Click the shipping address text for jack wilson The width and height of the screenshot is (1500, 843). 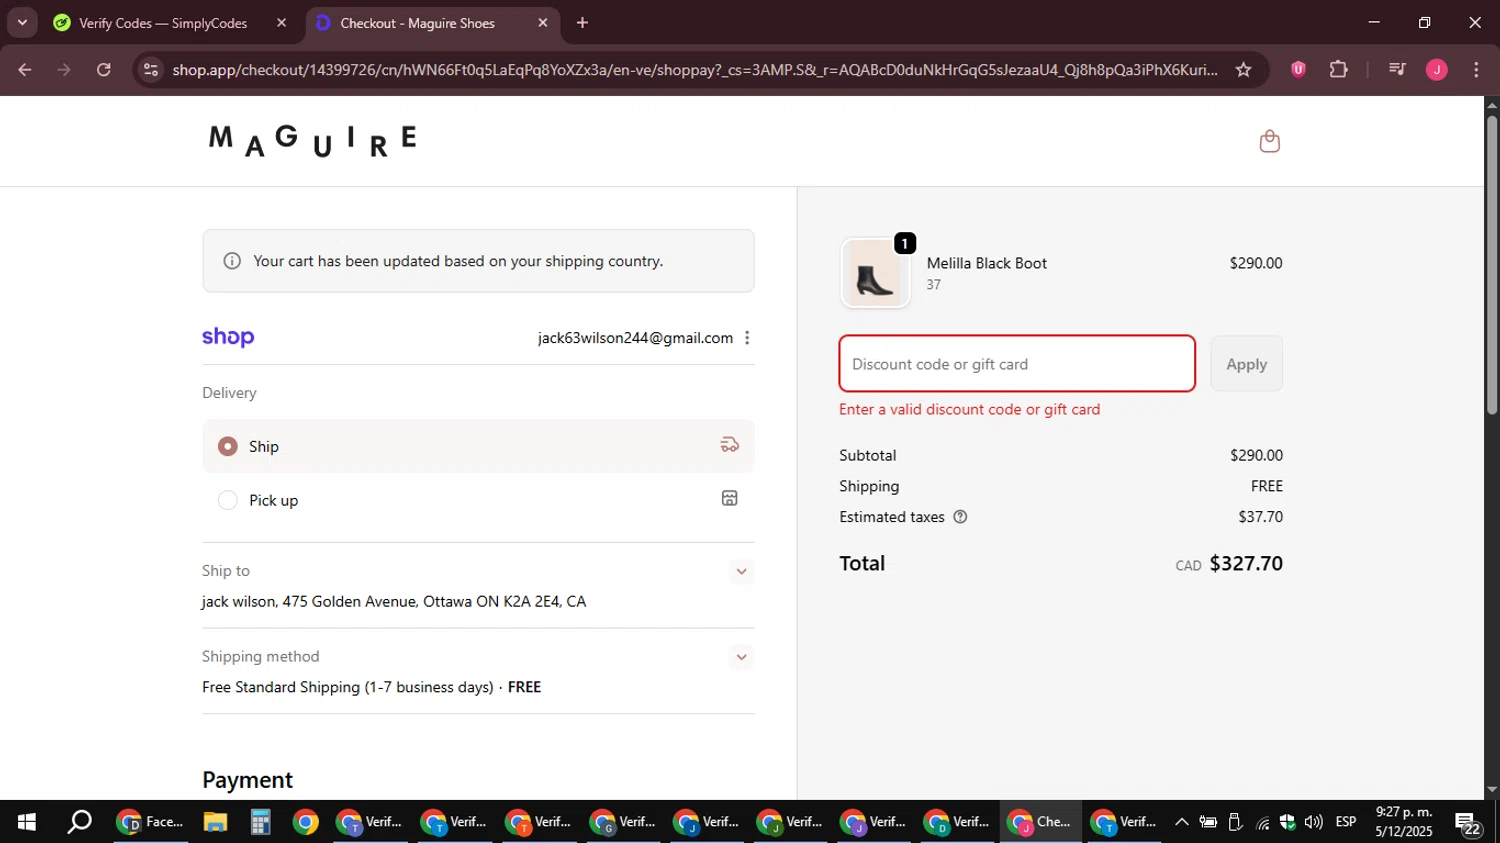point(394,602)
